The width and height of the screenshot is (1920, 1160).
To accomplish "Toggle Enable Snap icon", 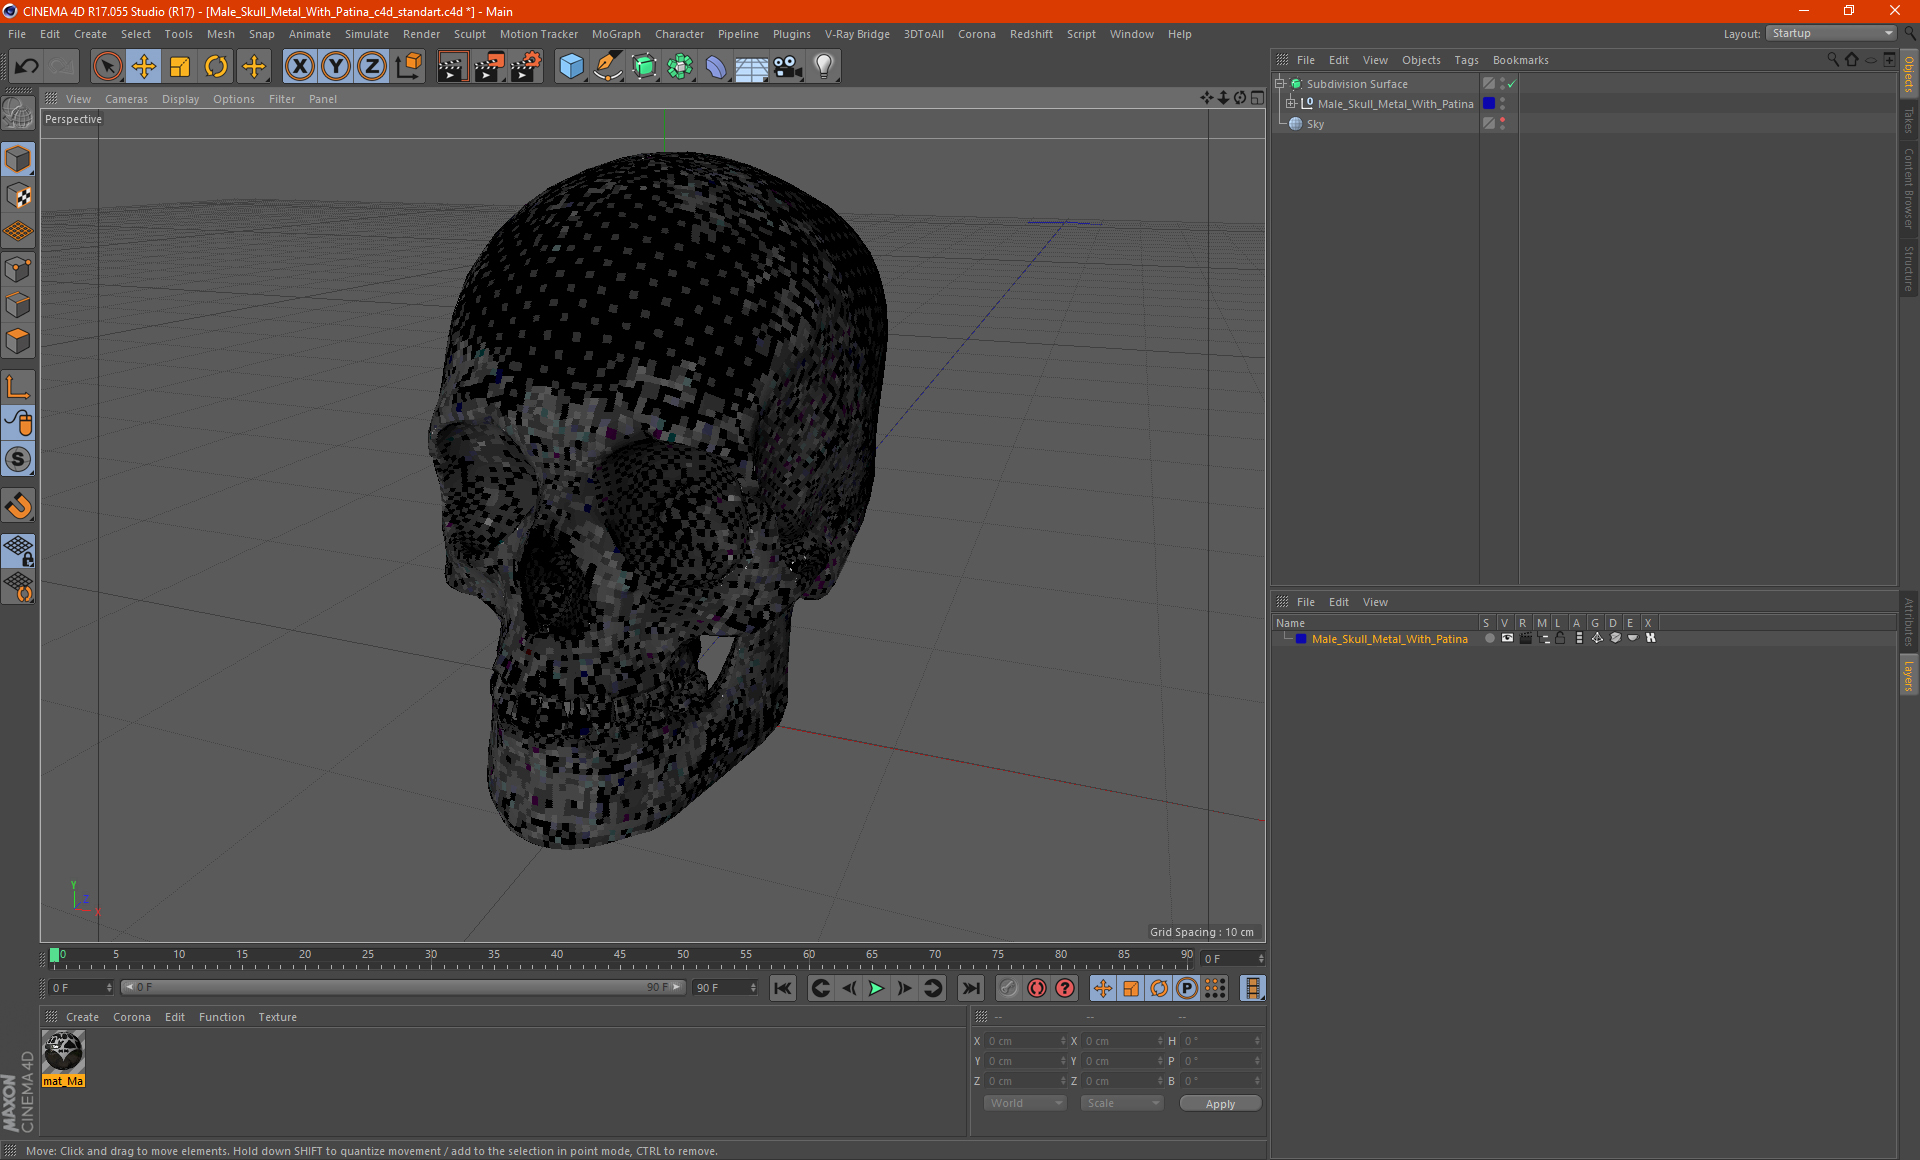I will click(18, 460).
